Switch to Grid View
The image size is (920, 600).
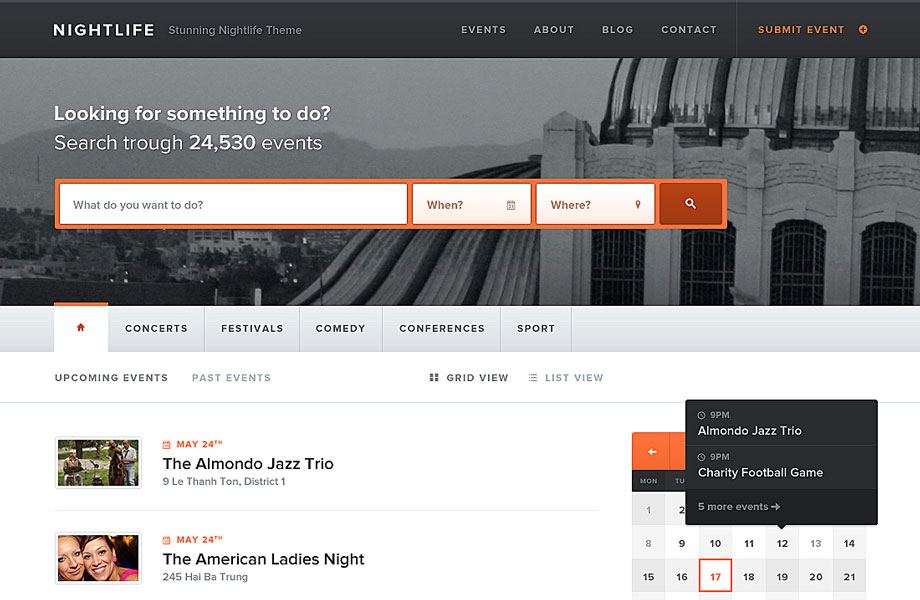click(x=468, y=378)
